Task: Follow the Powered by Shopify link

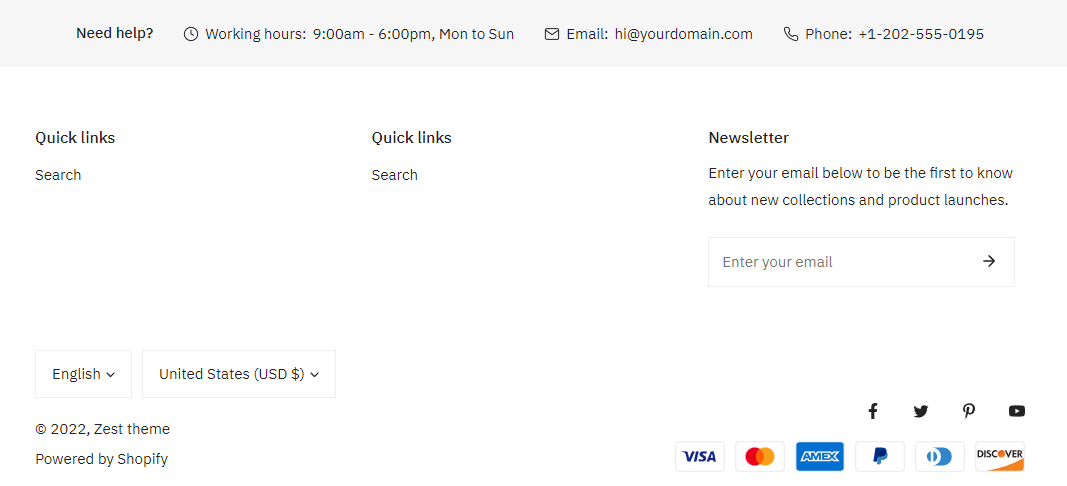Action: [x=101, y=459]
